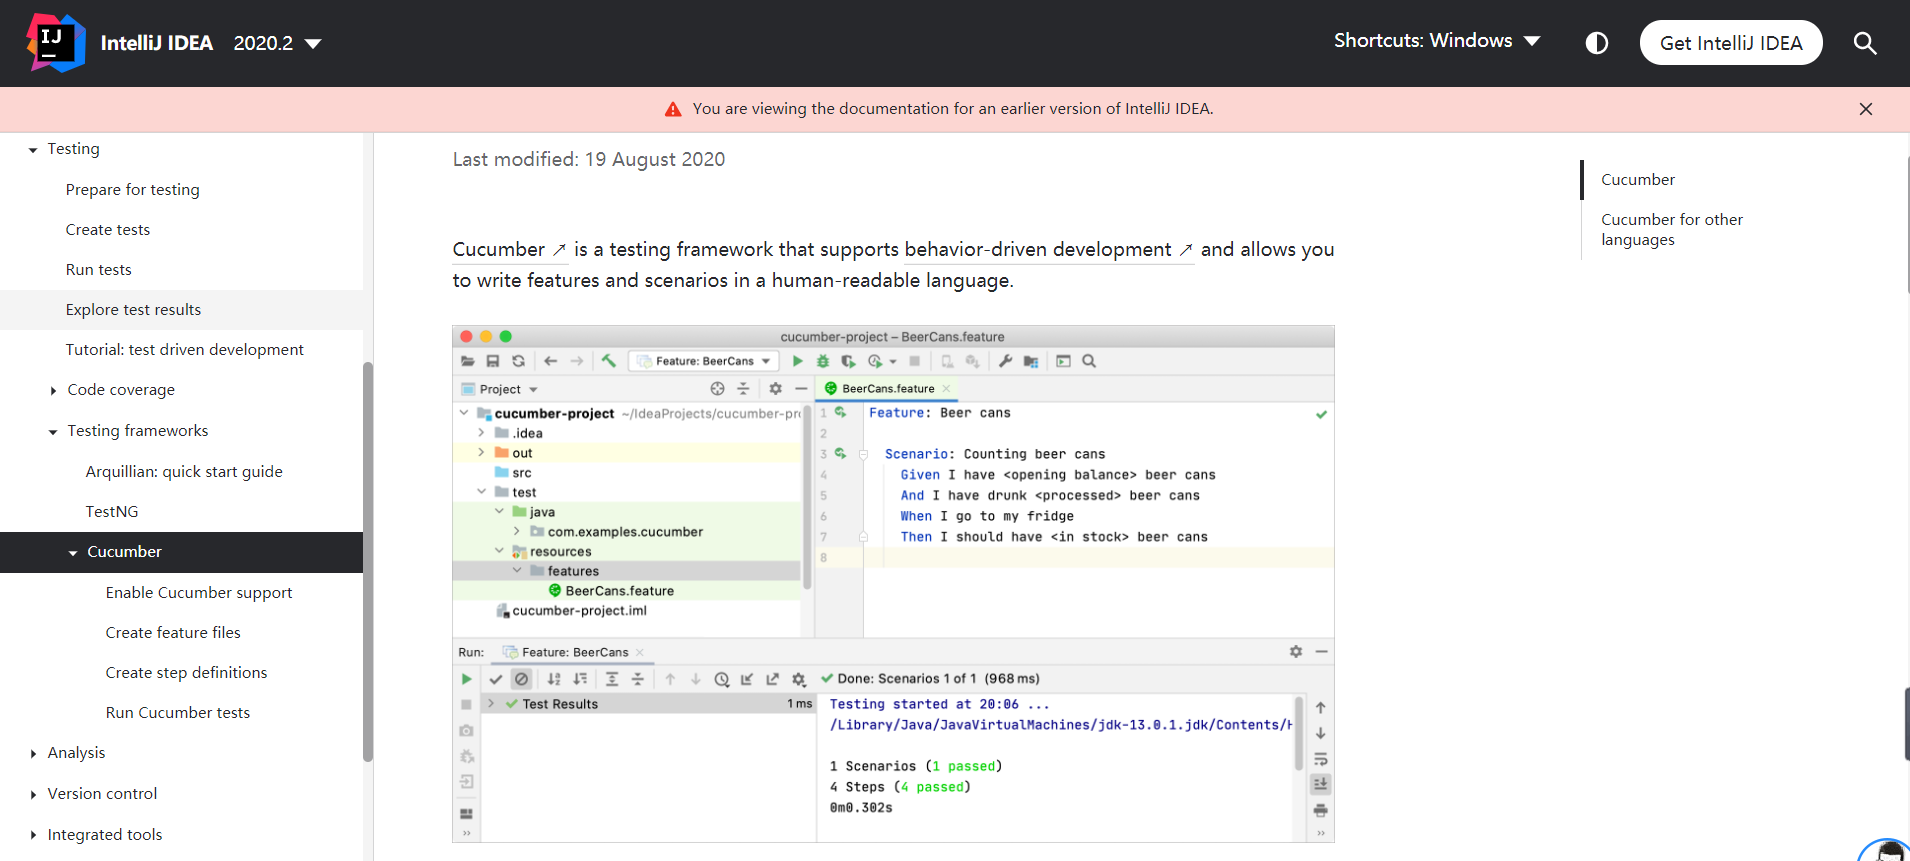Screen dimensions: 1910x861
Task: Open the Shortcuts: Windows dropdown
Action: pyautogui.click(x=1436, y=41)
